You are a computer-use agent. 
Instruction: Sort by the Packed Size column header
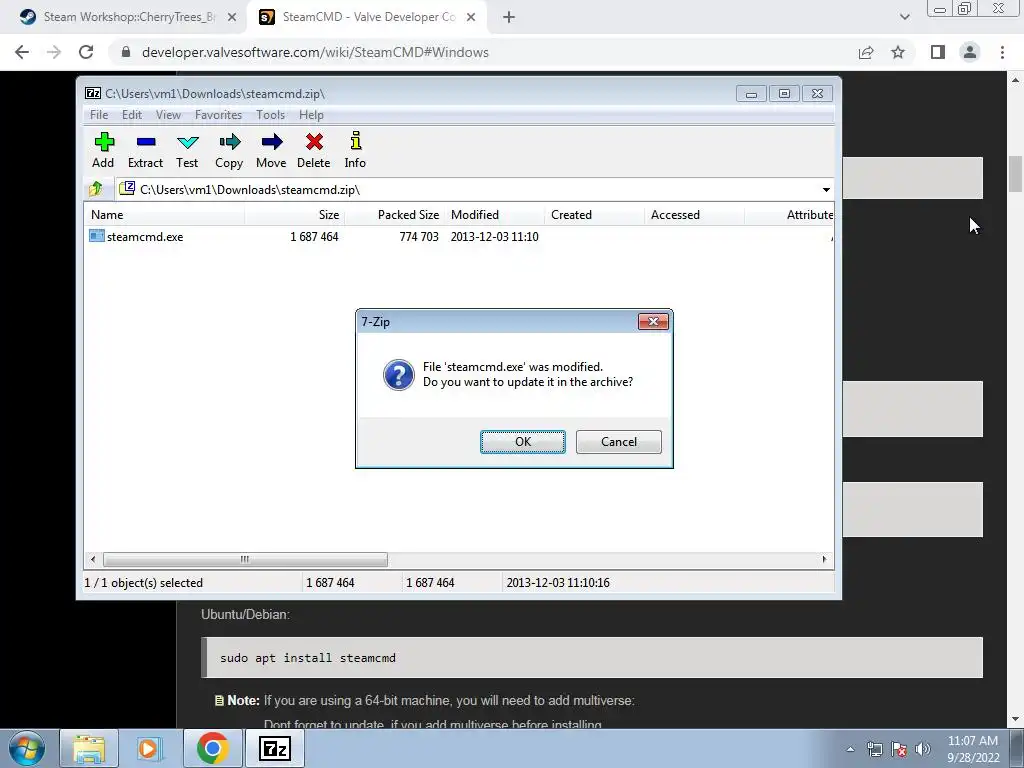click(394, 215)
